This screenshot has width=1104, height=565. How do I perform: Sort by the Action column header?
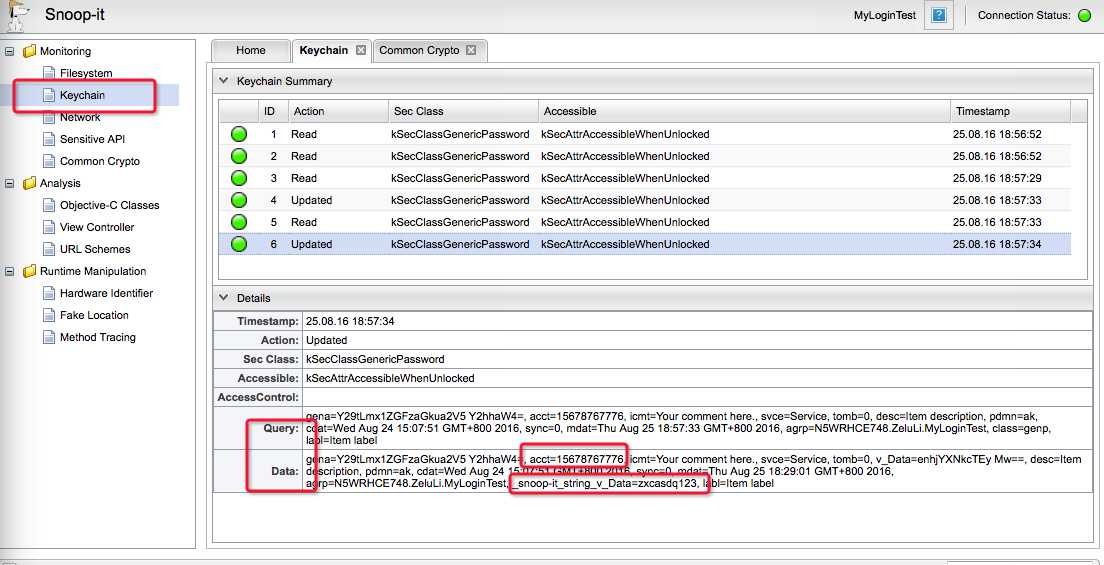(x=337, y=111)
